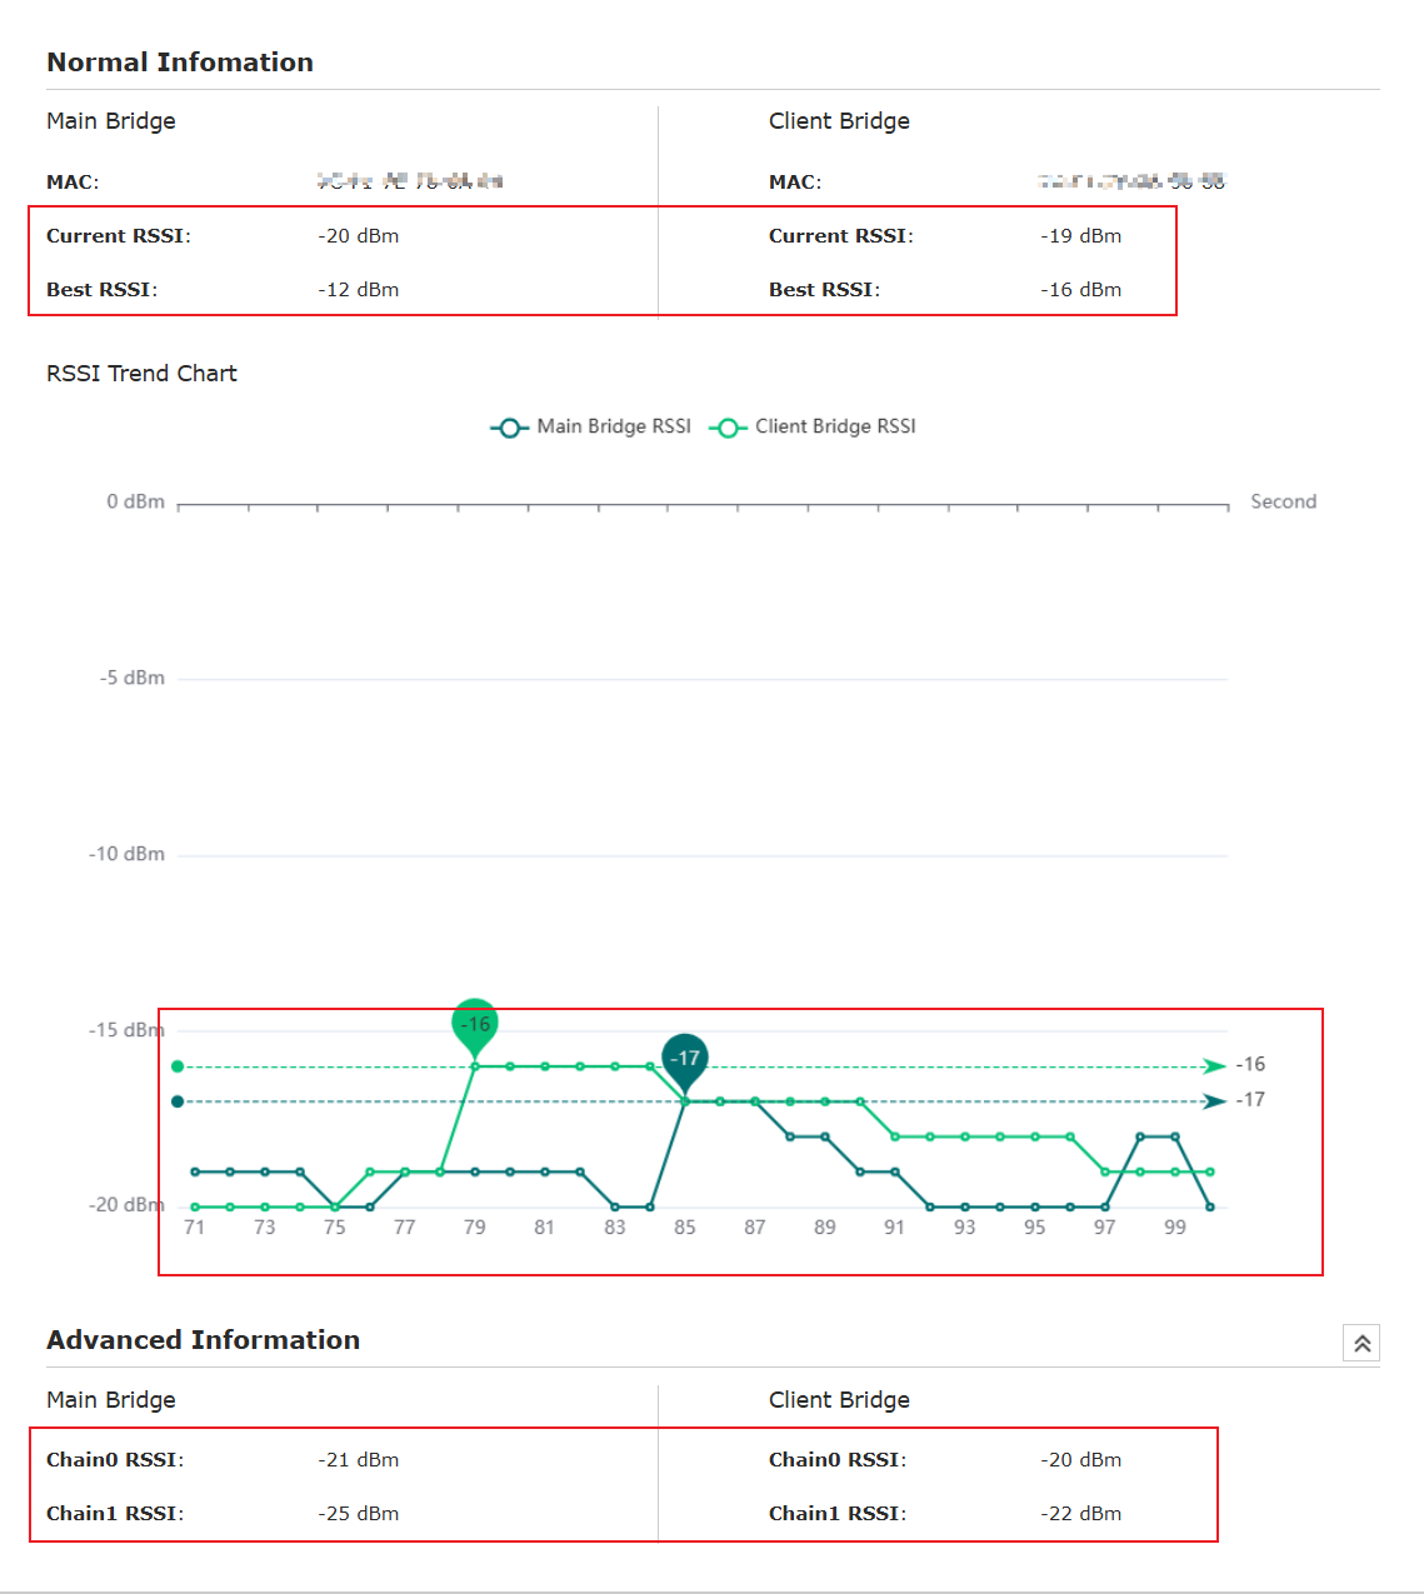Image resolution: width=1424 pixels, height=1594 pixels.
Task: Click Main Bridge Chain0 RSSI value -21 dBm
Action: click(x=359, y=1460)
